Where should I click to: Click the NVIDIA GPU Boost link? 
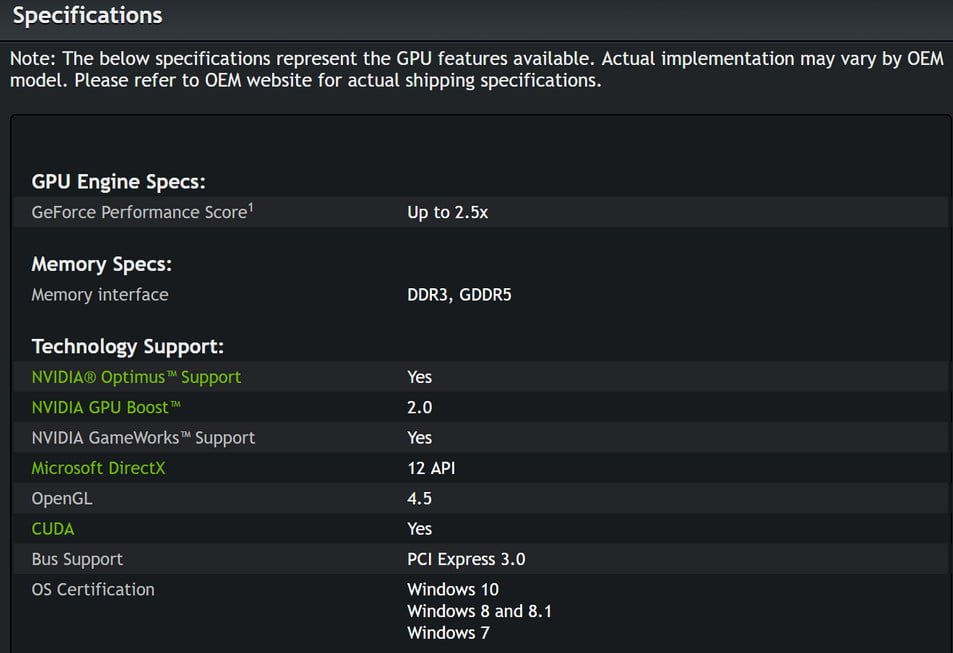pyautogui.click(x=106, y=407)
